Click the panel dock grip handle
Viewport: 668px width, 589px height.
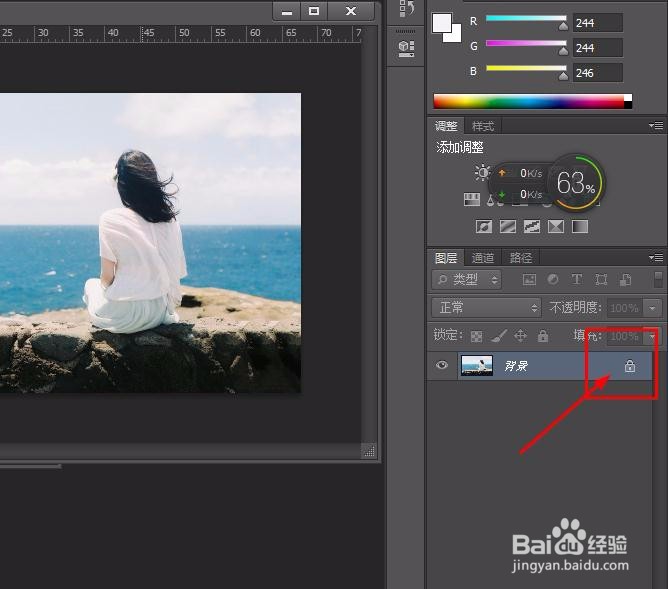coord(406,31)
